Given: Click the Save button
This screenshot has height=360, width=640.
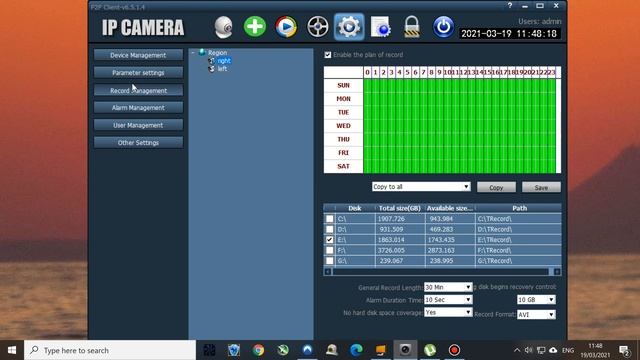Looking at the screenshot, I should click(541, 187).
